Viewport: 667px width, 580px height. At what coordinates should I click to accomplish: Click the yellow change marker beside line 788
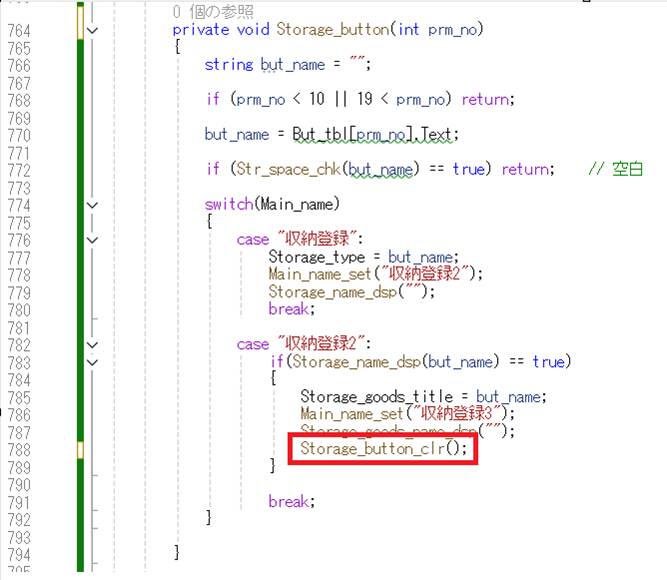pyautogui.click(x=80, y=448)
